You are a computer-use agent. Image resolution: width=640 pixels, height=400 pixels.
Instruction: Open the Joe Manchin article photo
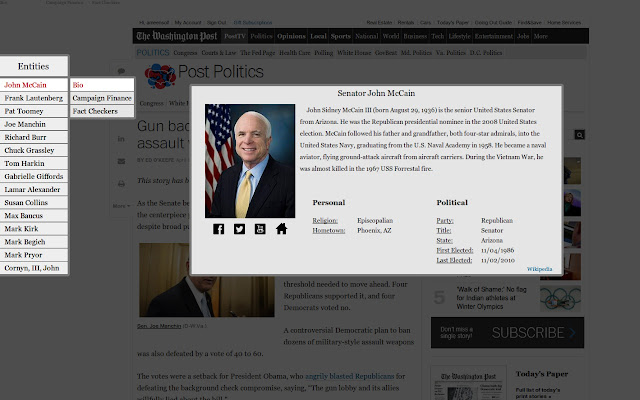pos(207,280)
